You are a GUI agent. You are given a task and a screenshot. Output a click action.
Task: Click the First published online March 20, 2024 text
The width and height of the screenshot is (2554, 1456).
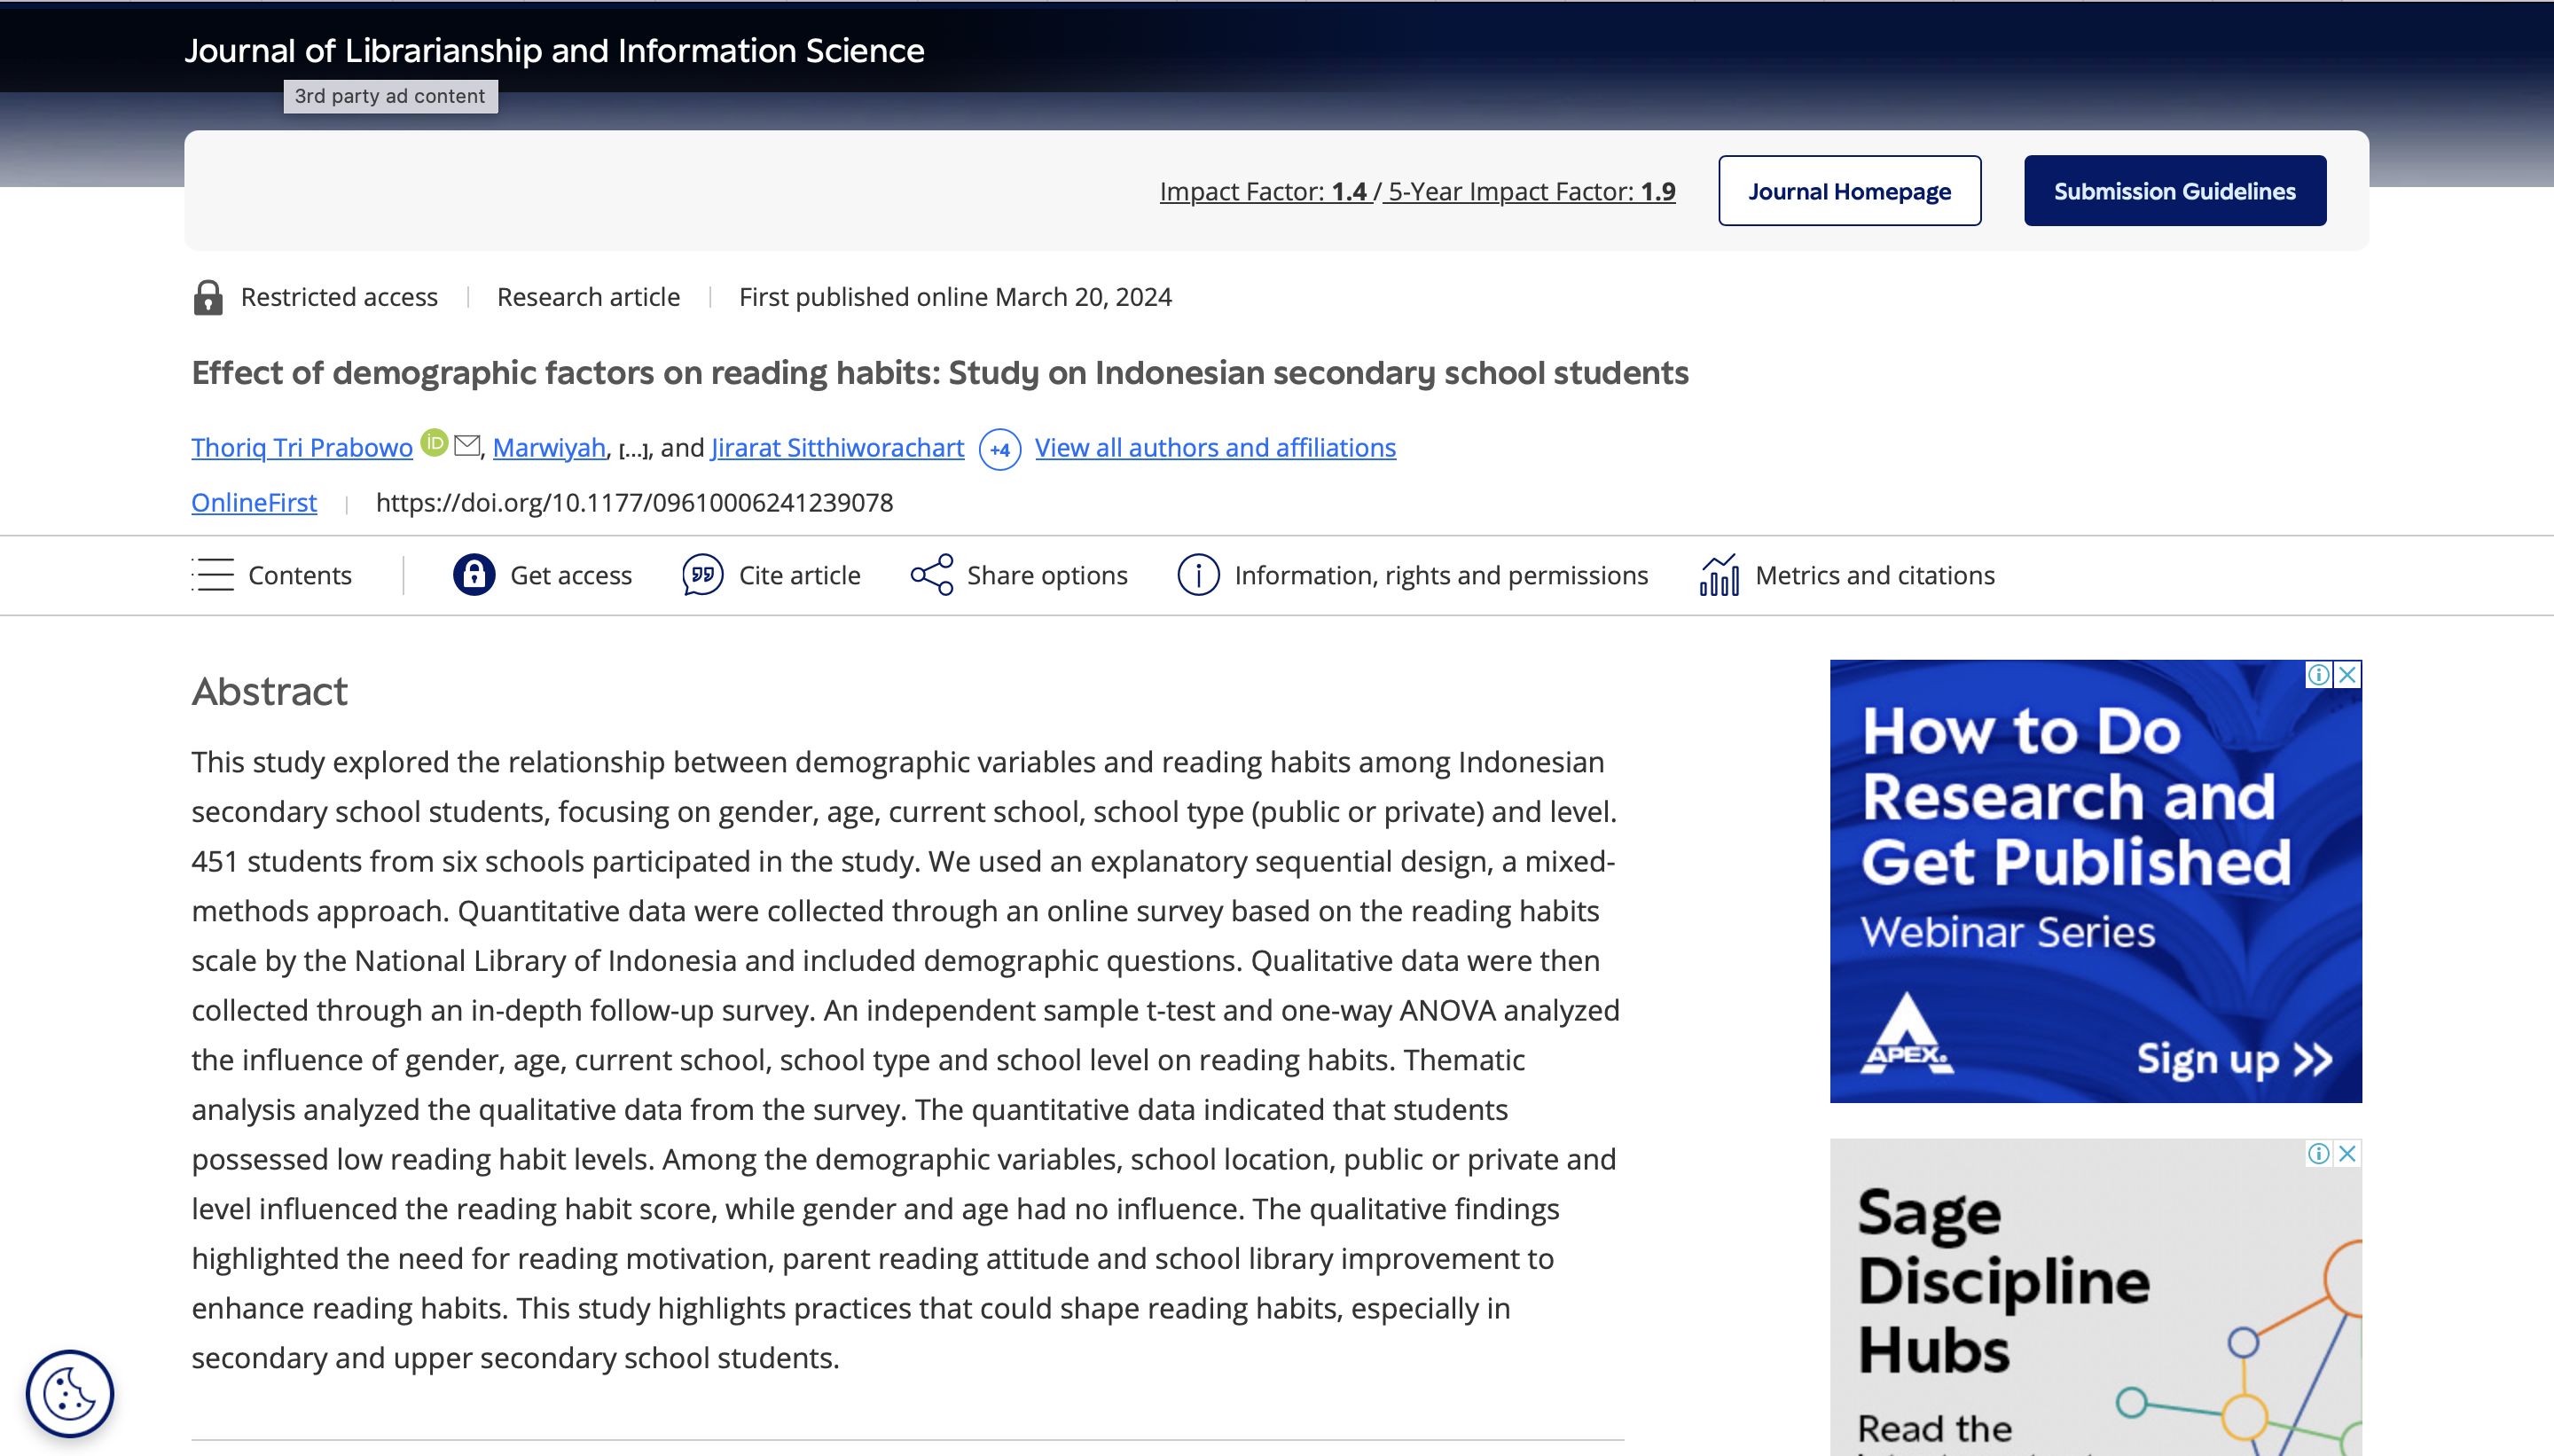coord(955,297)
